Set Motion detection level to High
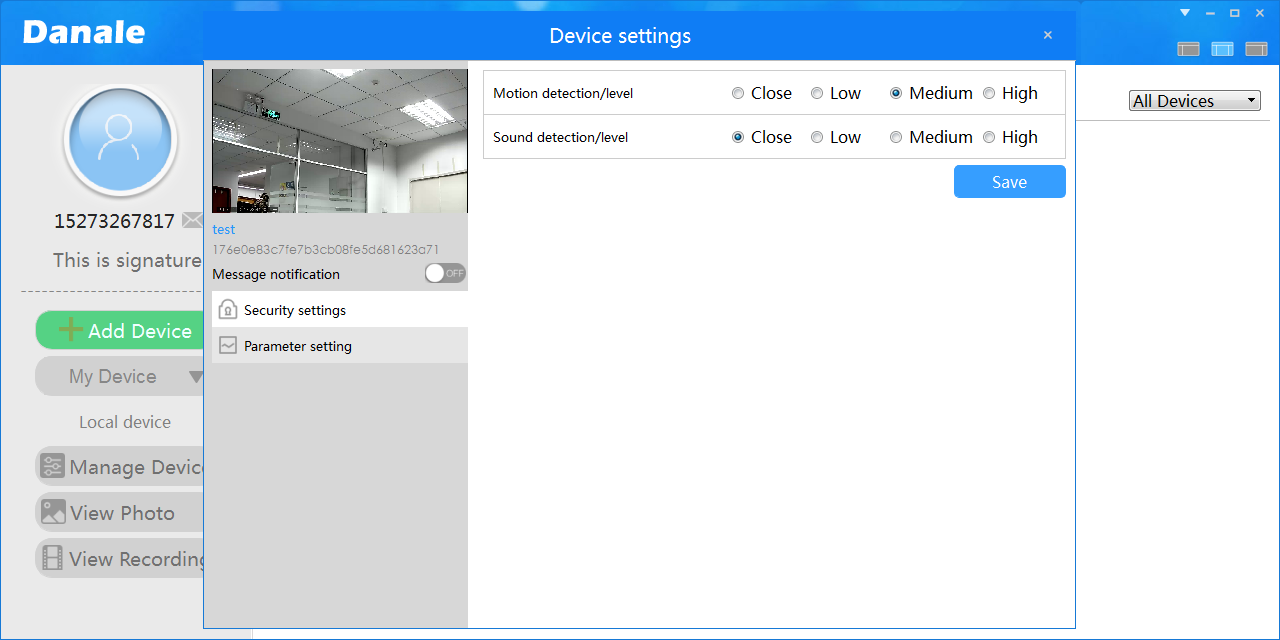 [x=989, y=94]
